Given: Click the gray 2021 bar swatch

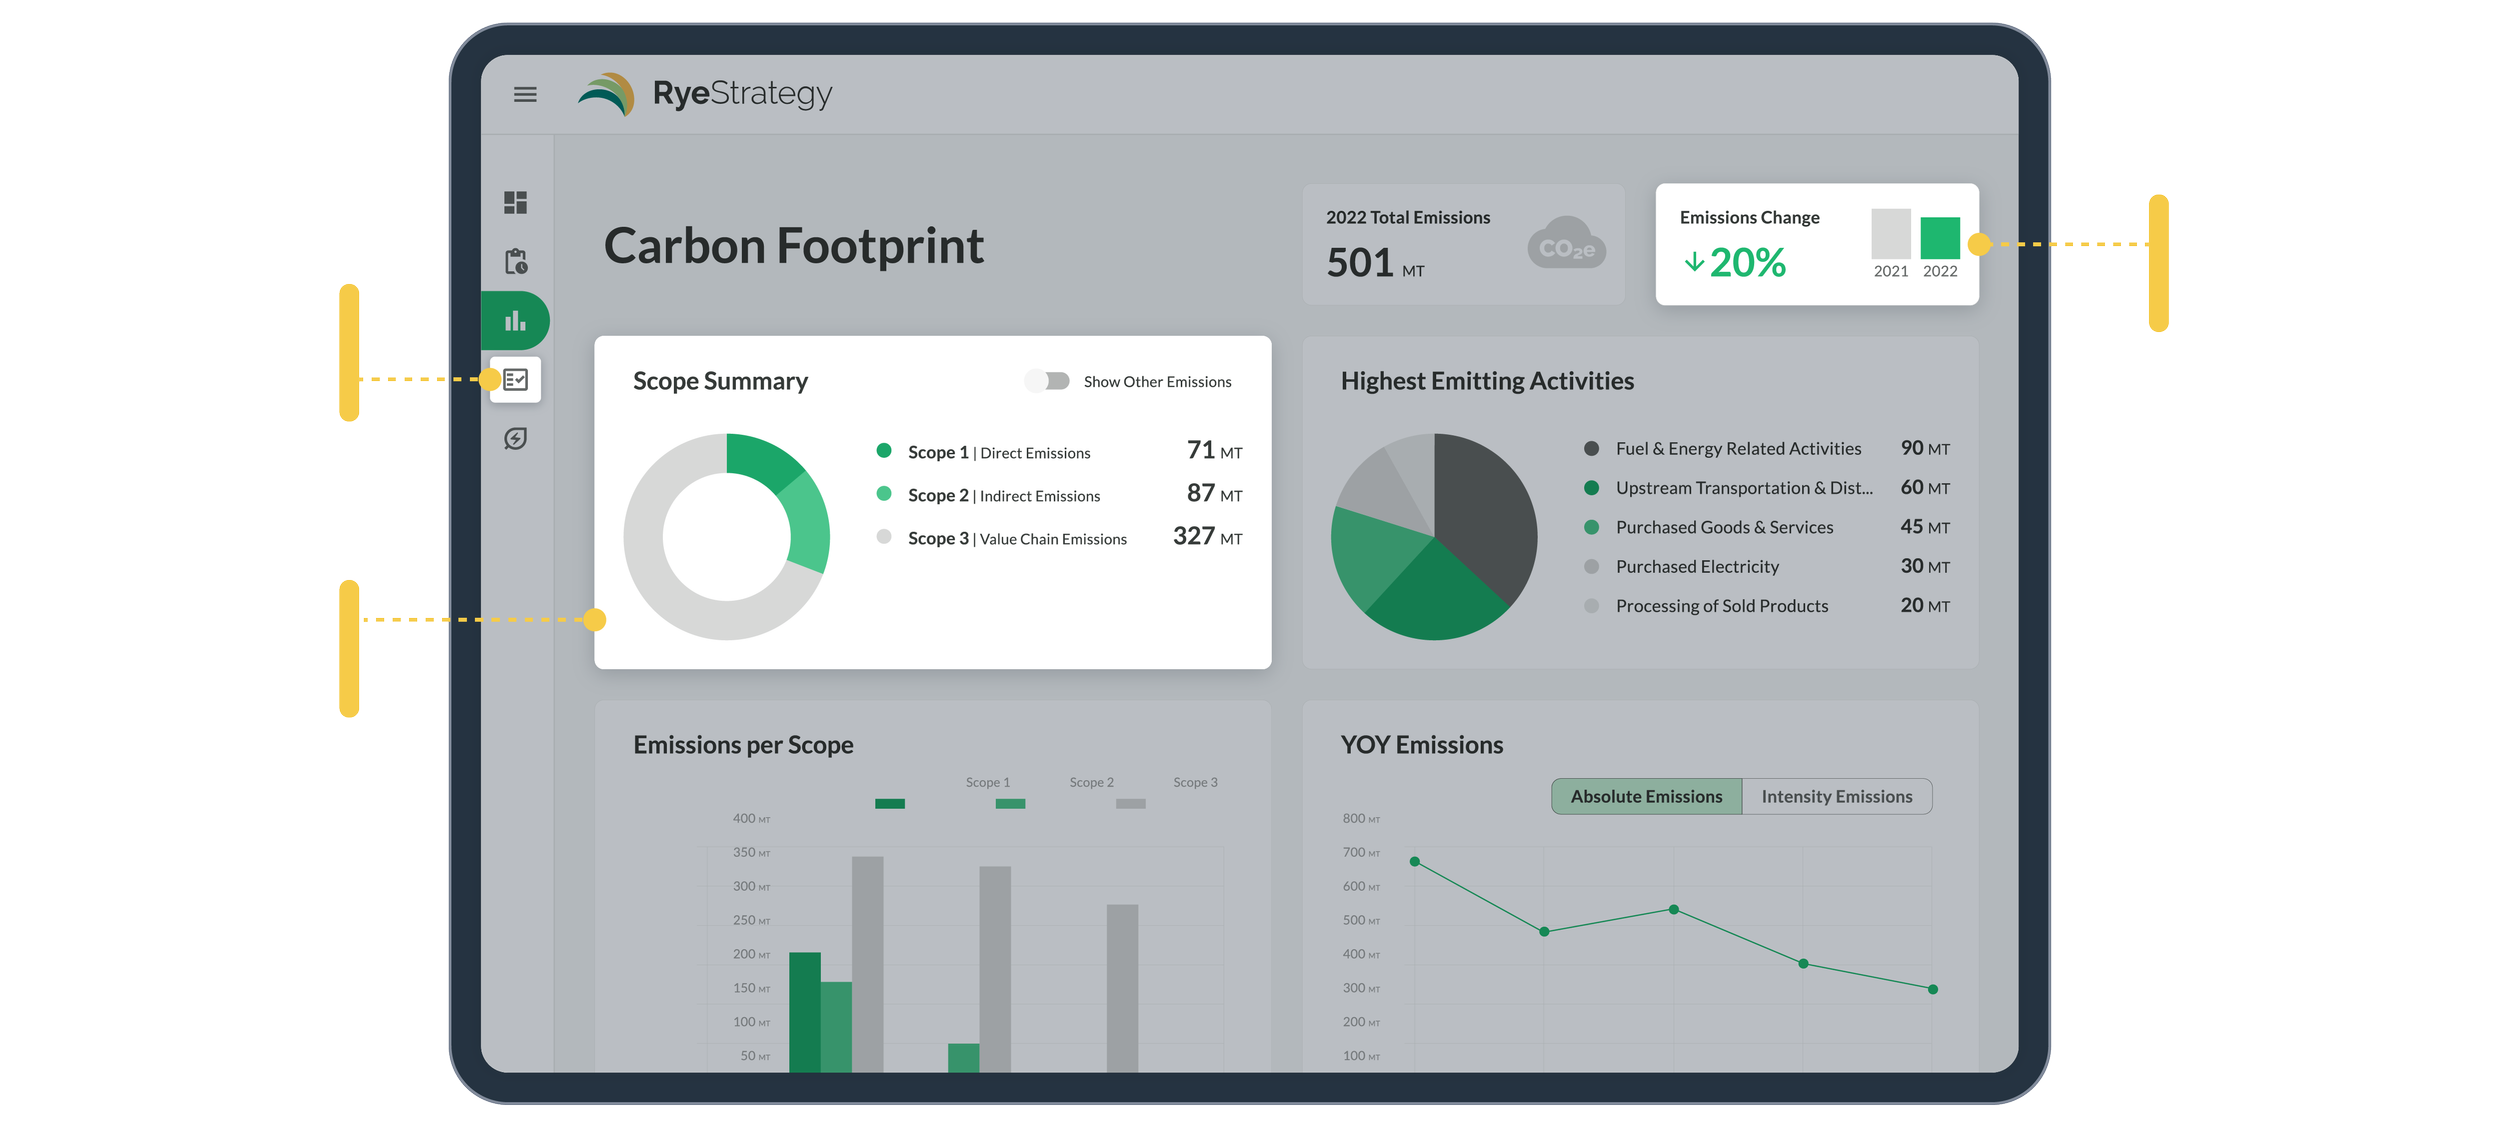Looking at the screenshot, I should (x=1890, y=234).
